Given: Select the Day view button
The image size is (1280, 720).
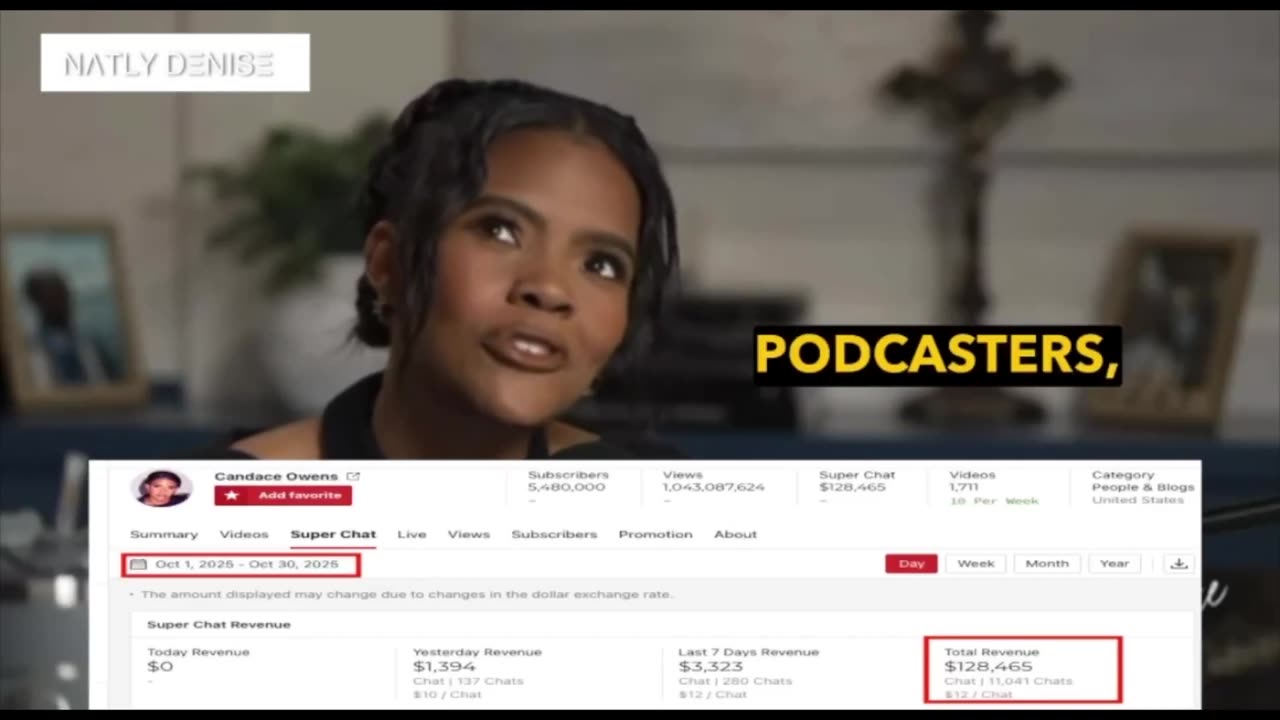Looking at the screenshot, I should pyautogui.click(x=911, y=563).
